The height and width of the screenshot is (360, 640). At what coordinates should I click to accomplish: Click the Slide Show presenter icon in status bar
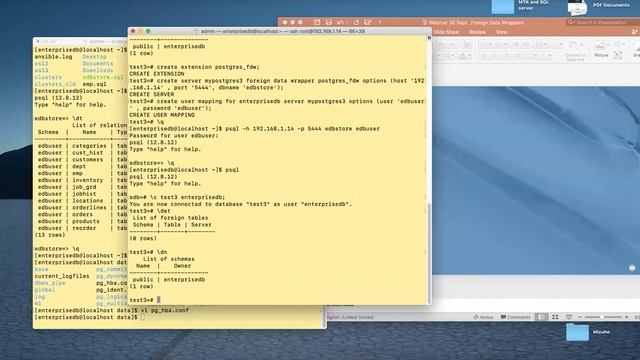tap(569, 317)
